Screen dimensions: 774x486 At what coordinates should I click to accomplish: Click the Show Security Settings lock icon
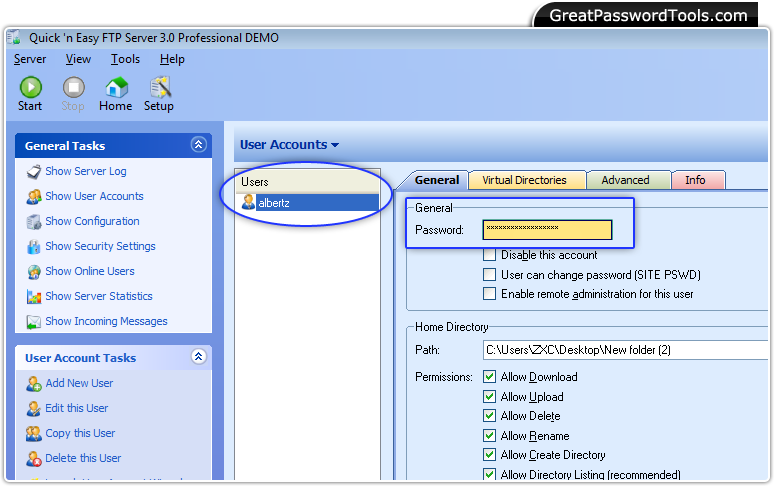[34, 247]
